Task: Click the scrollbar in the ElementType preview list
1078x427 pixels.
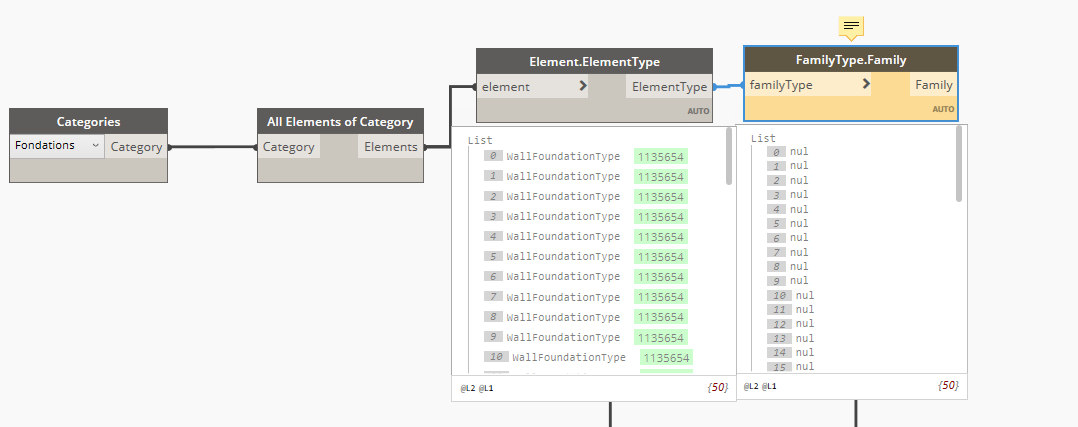Action: click(x=729, y=160)
